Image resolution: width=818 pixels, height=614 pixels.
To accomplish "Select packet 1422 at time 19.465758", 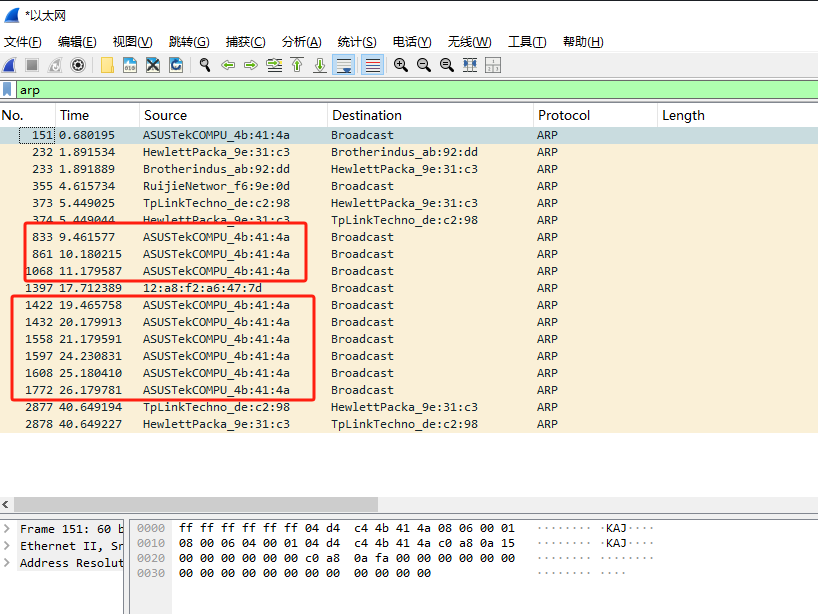I will click(x=409, y=305).
